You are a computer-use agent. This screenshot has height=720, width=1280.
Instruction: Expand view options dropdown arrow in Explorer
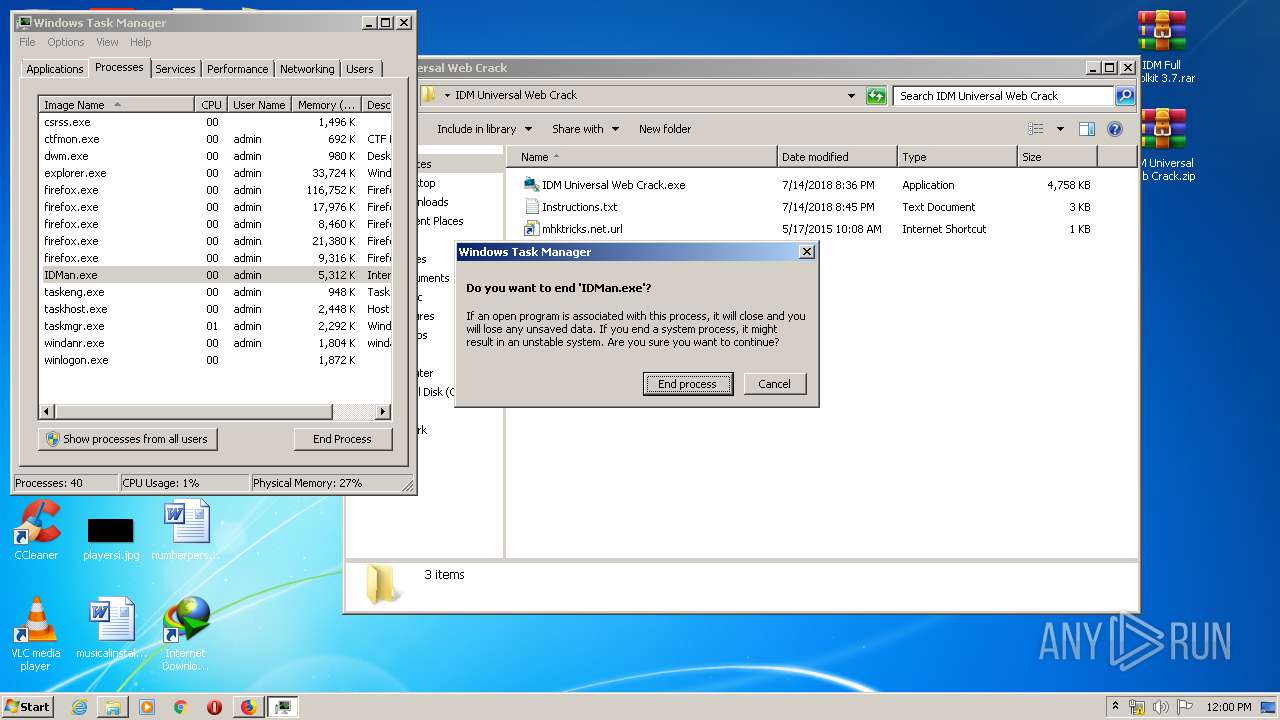point(1060,129)
